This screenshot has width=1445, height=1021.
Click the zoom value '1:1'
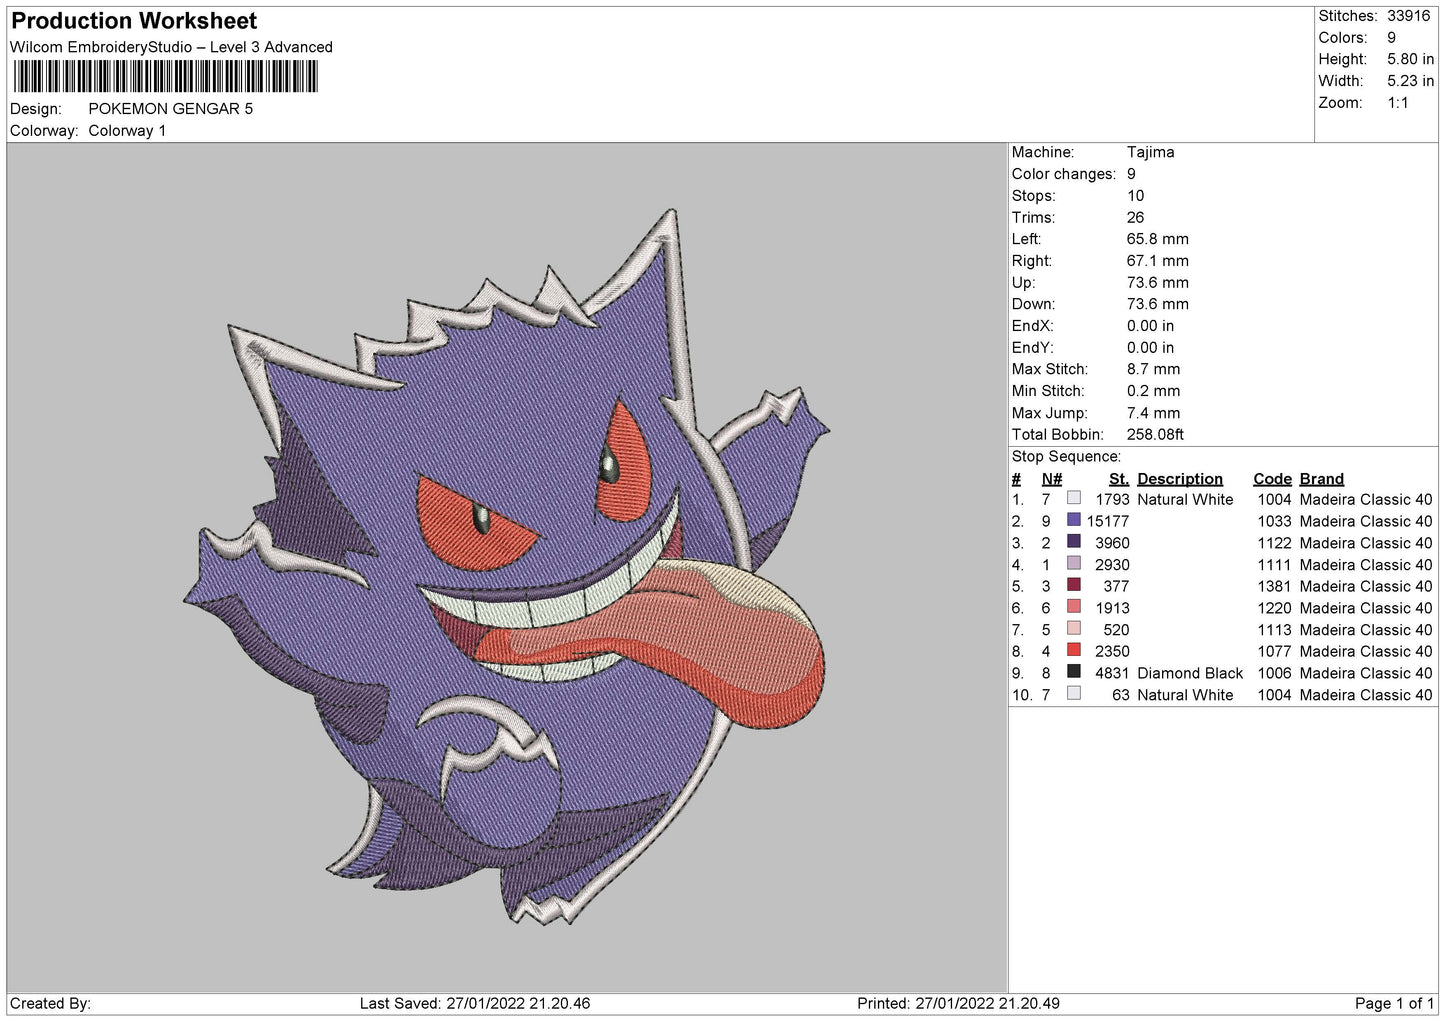(1397, 103)
